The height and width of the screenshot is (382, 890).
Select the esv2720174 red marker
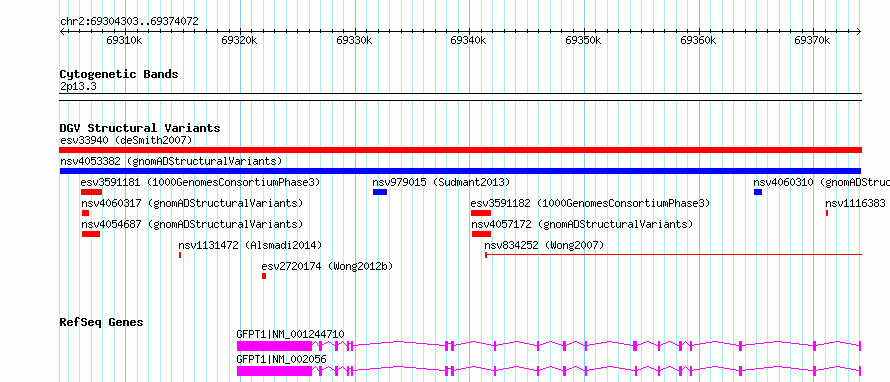tap(264, 276)
